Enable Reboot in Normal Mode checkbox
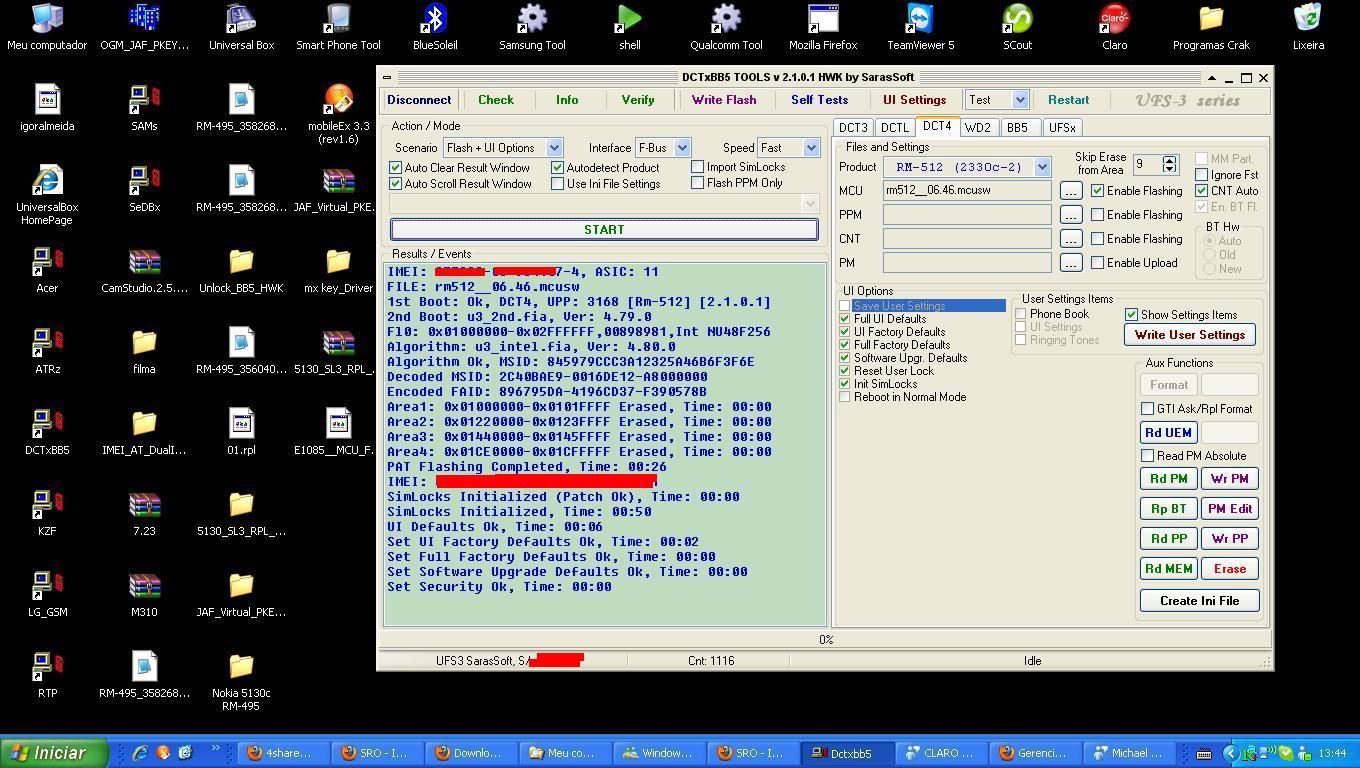The width and height of the screenshot is (1360, 768). (845, 397)
